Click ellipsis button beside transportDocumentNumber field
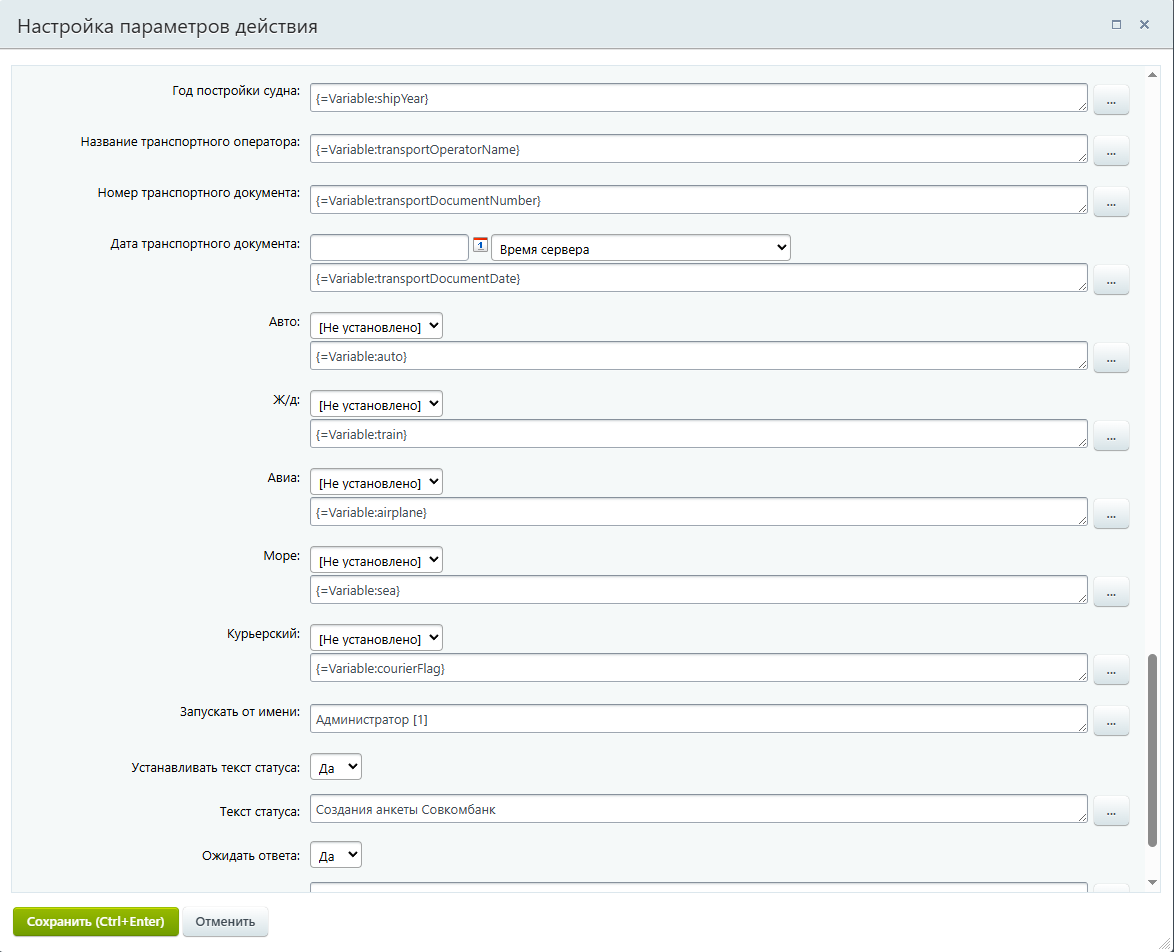 pos(1111,201)
